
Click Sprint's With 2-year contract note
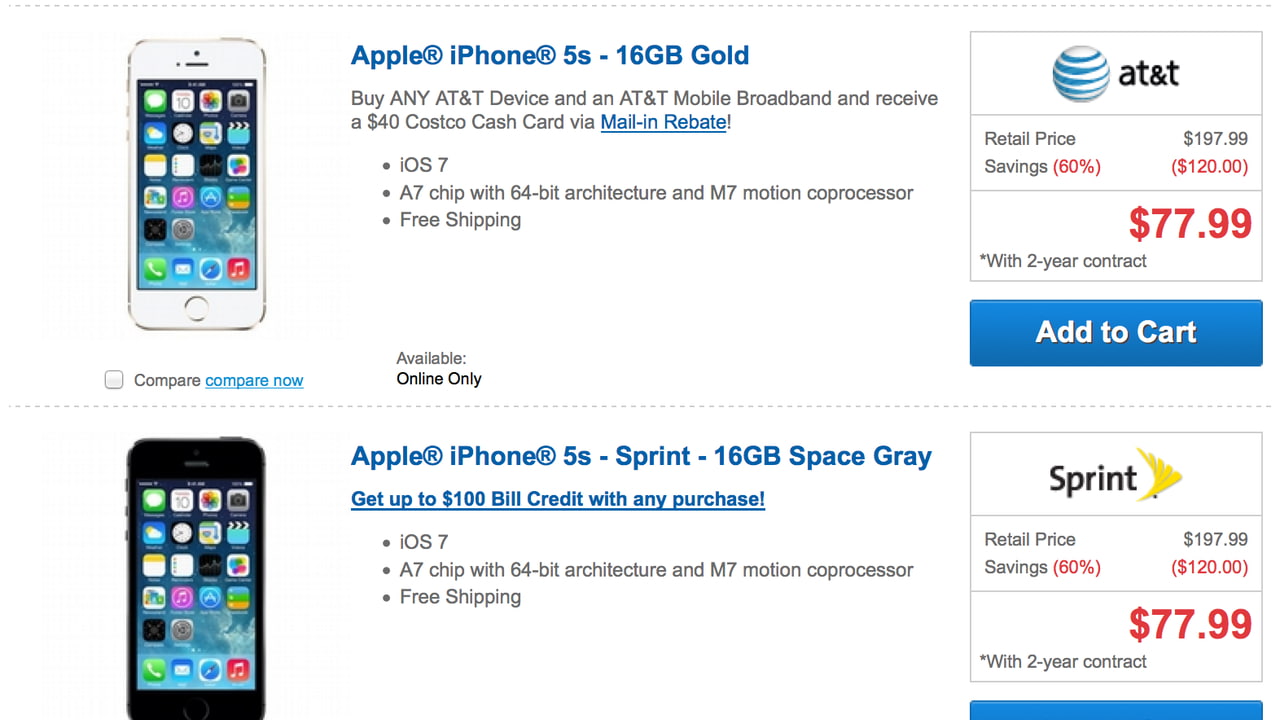click(1063, 662)
